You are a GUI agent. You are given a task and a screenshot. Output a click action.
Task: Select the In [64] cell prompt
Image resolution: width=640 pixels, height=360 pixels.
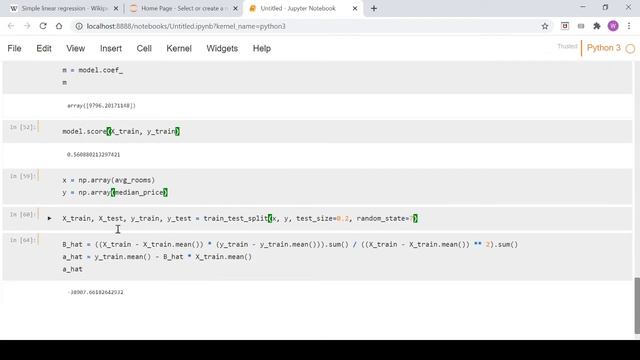[x=22, y=240]
